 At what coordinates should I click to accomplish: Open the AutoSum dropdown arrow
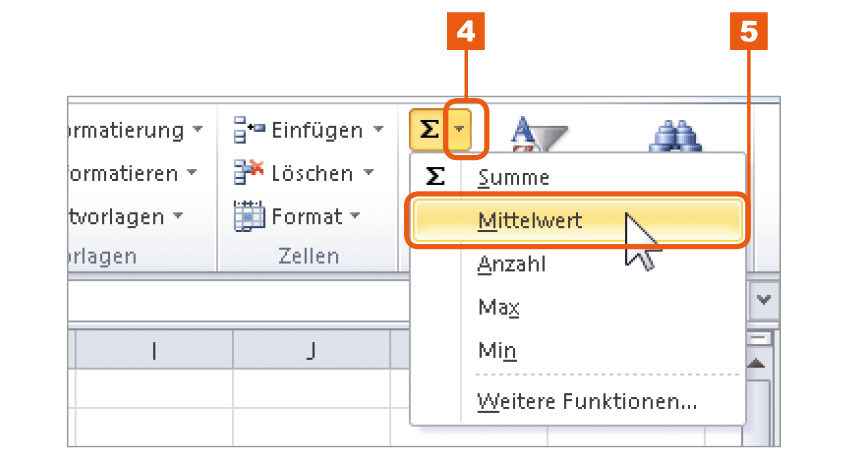click(x=459, y=130)
